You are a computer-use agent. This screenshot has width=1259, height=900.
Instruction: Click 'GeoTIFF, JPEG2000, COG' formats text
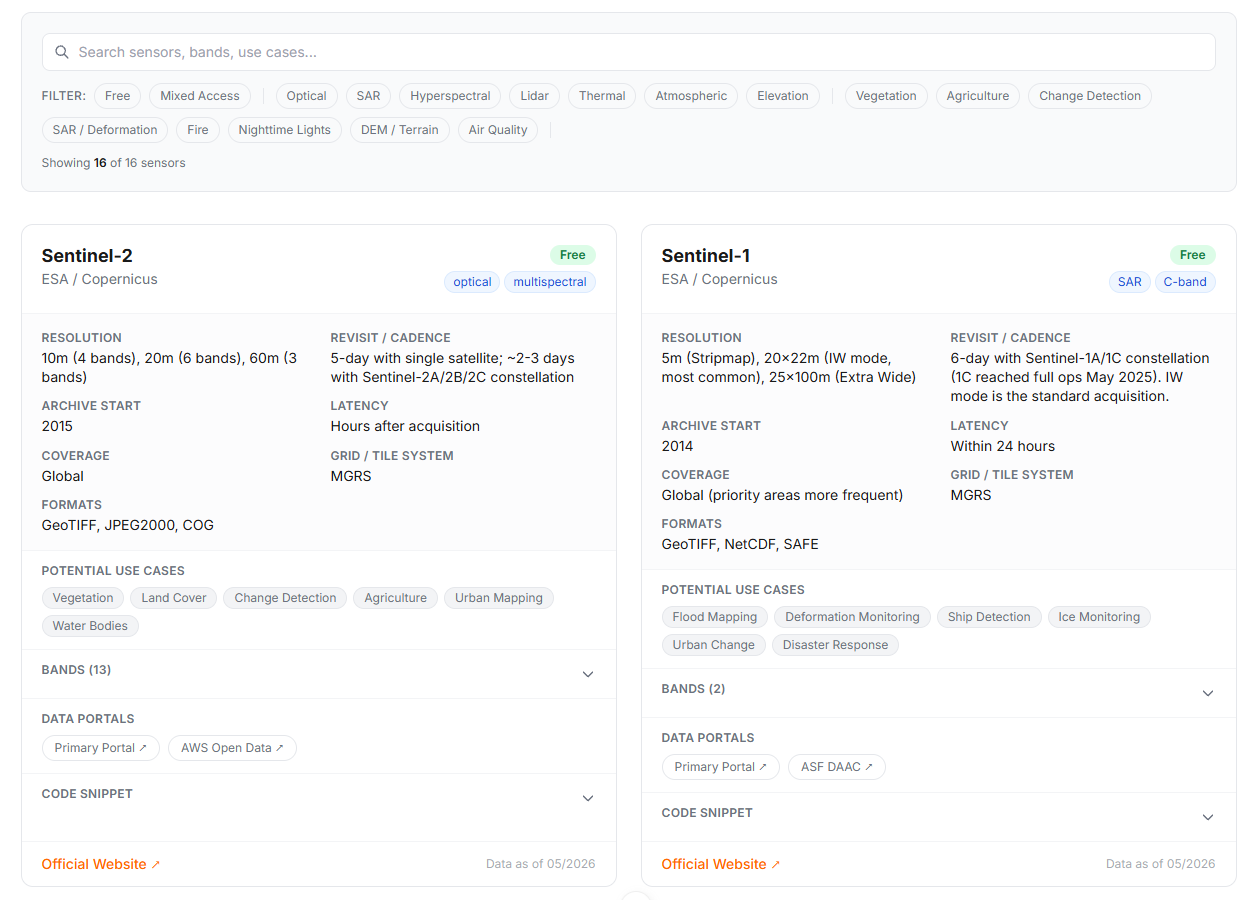point(128,525)
